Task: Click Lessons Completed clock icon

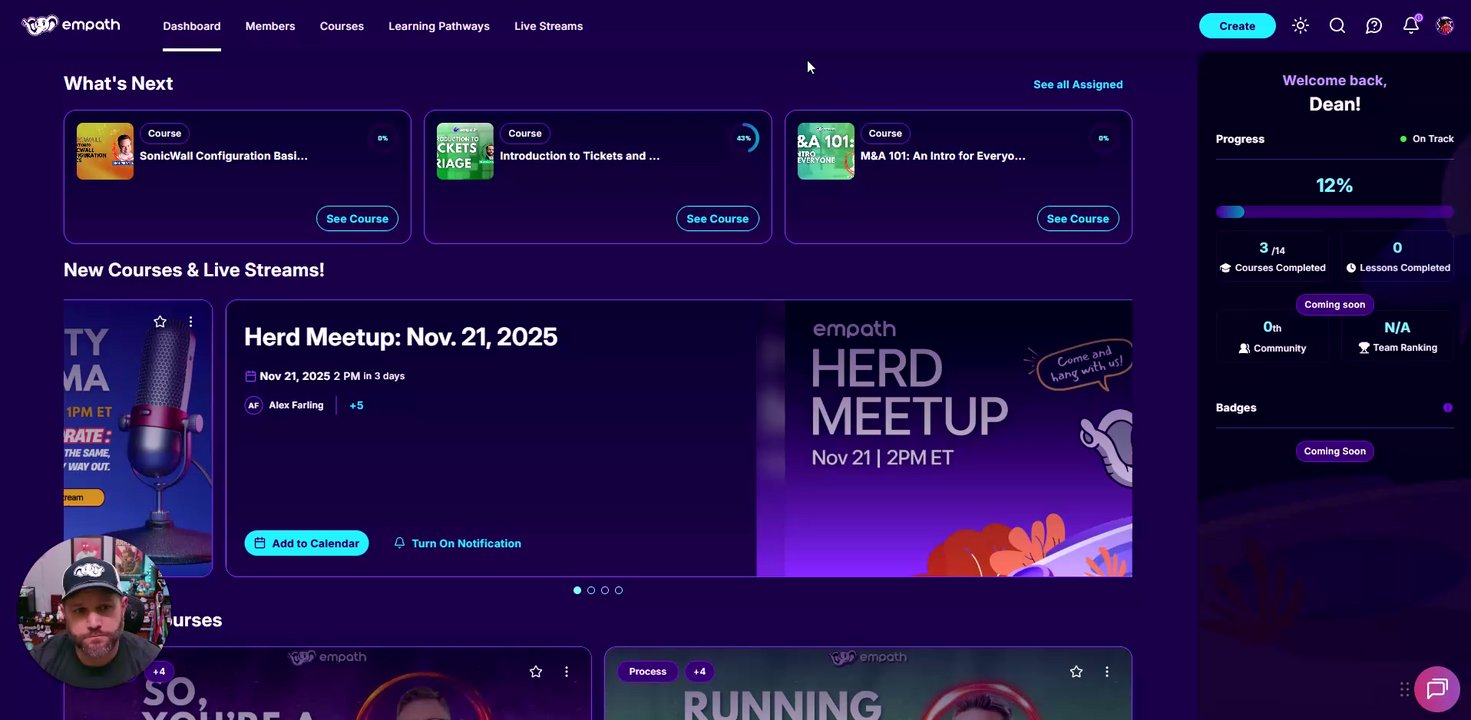Action: [1351, 268]
